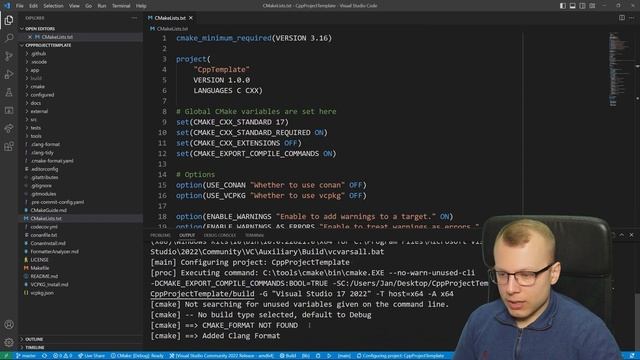The width and height of the screenshot is (640, 360).
Task: Click Live Share in the status bar
Action: coord(91,356)
